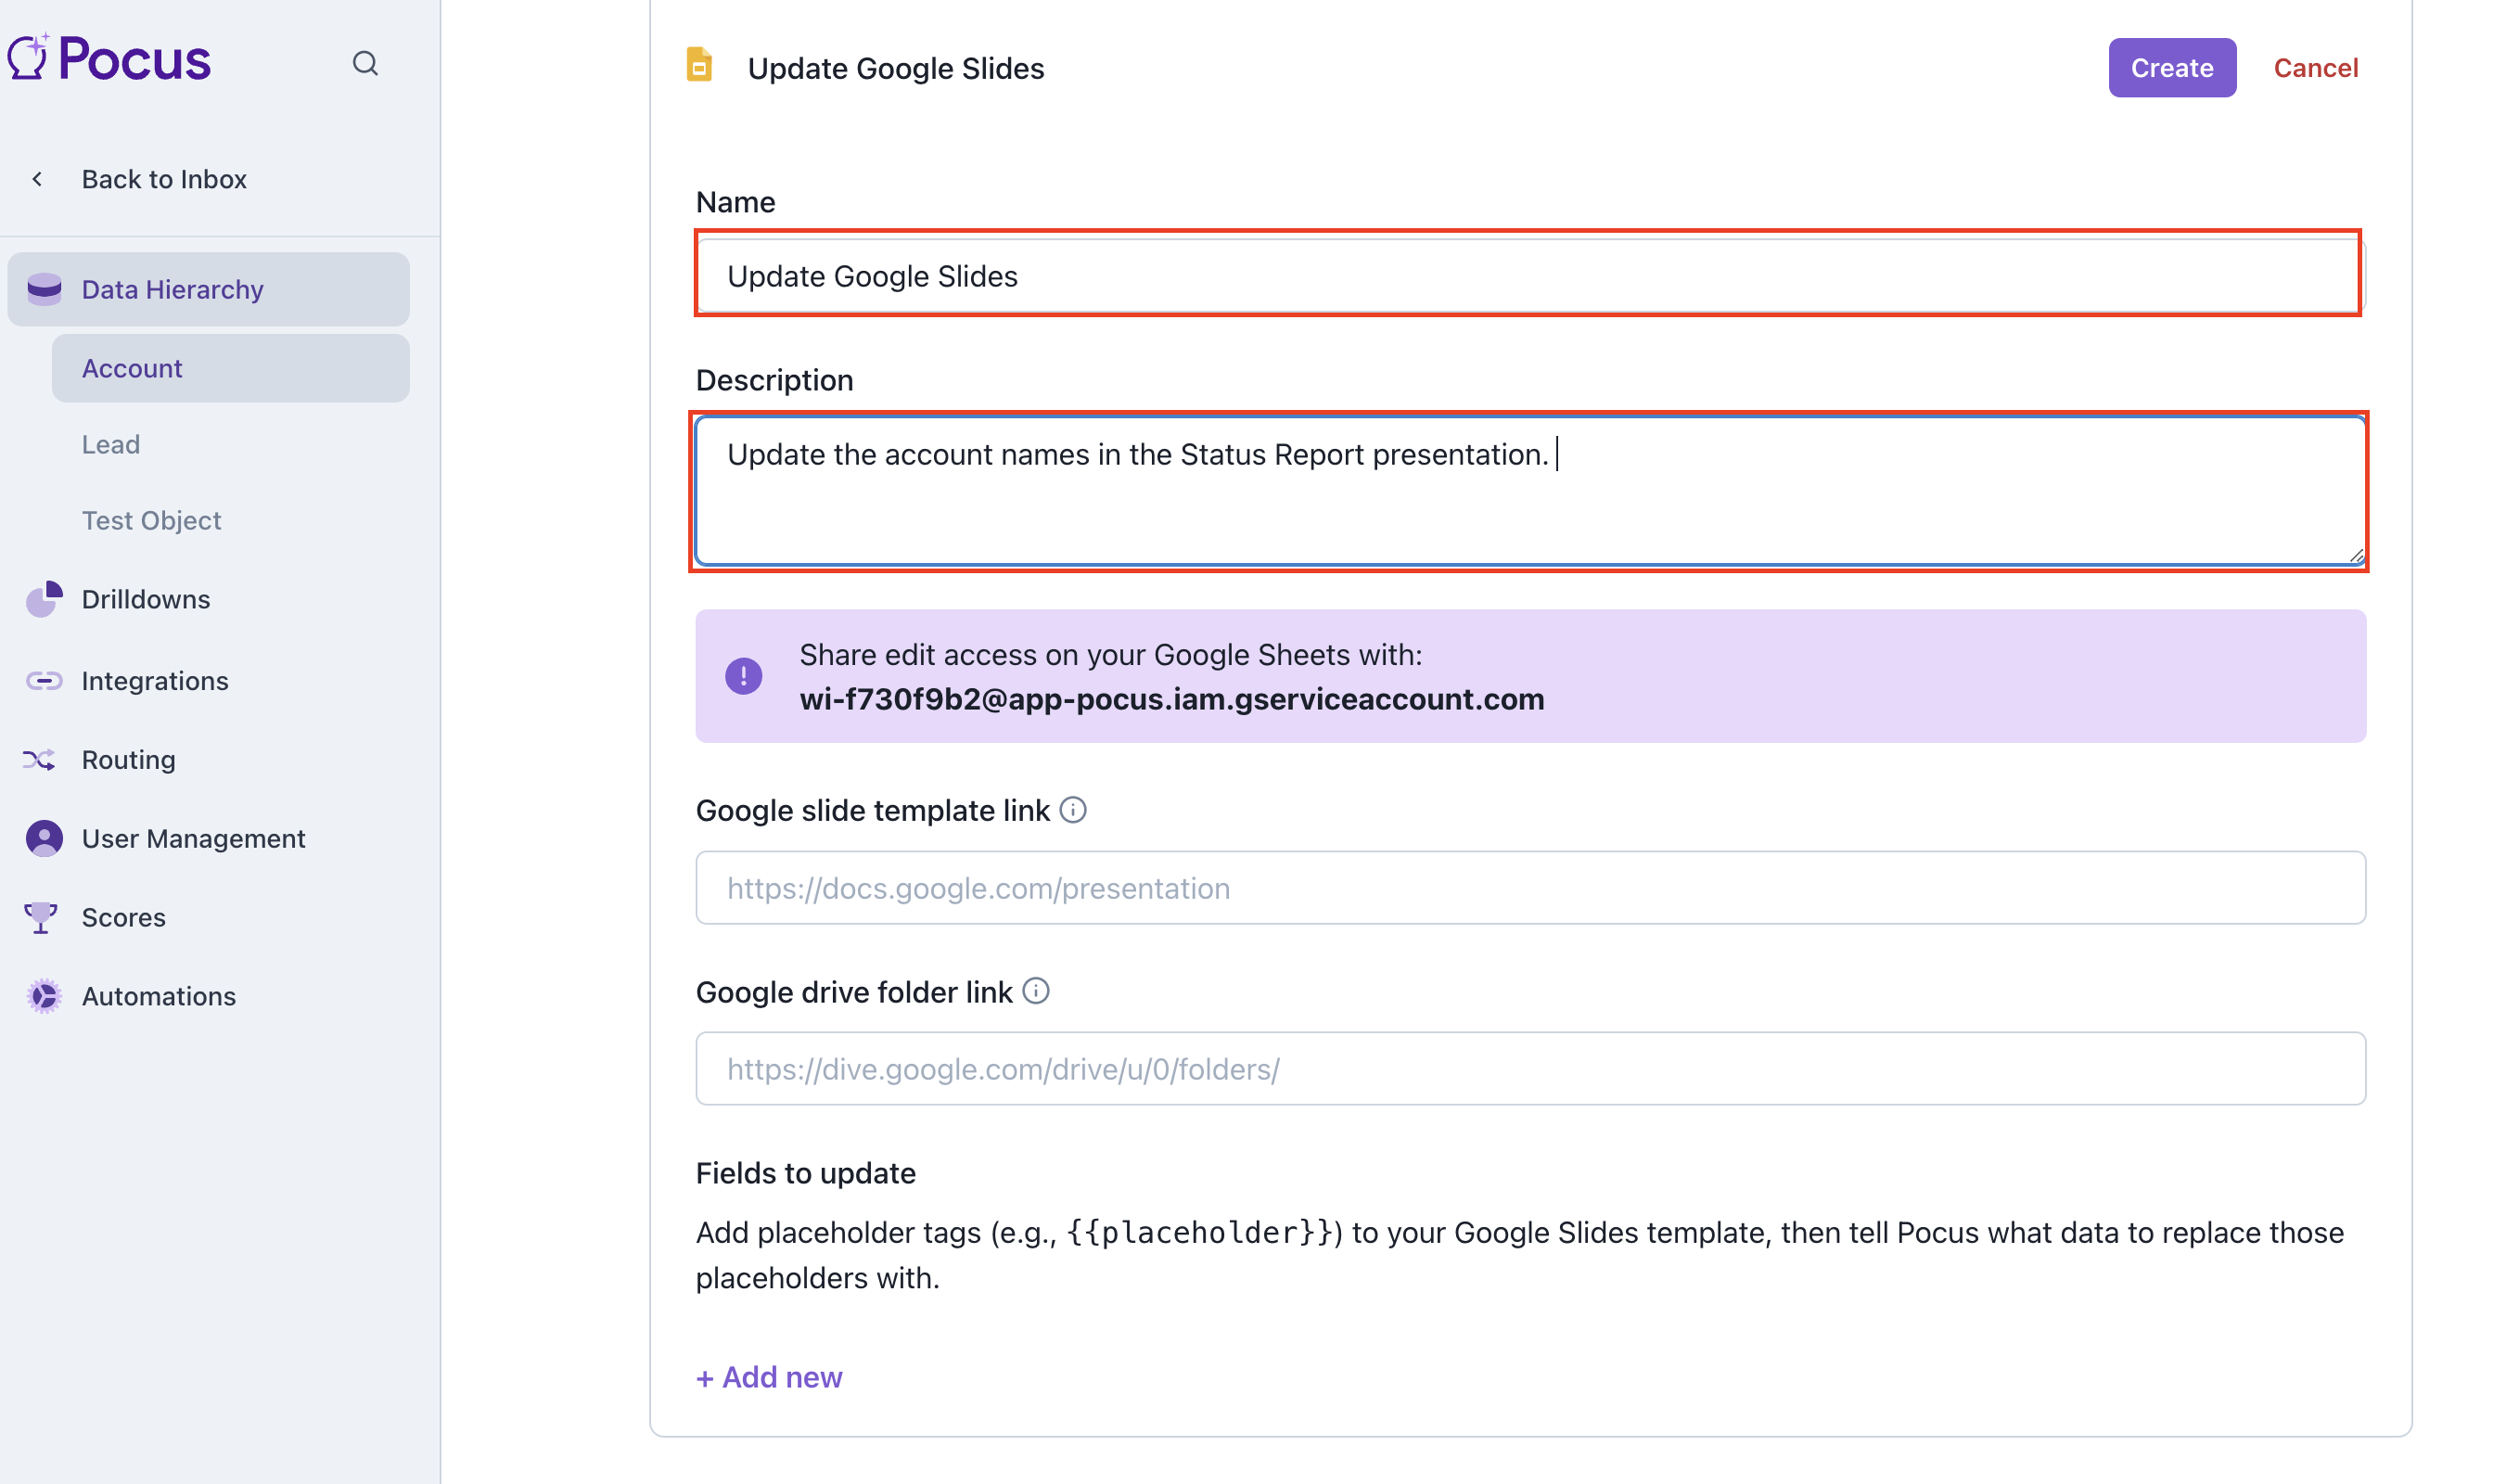Open Scores from the sidebar

[124, 917]
